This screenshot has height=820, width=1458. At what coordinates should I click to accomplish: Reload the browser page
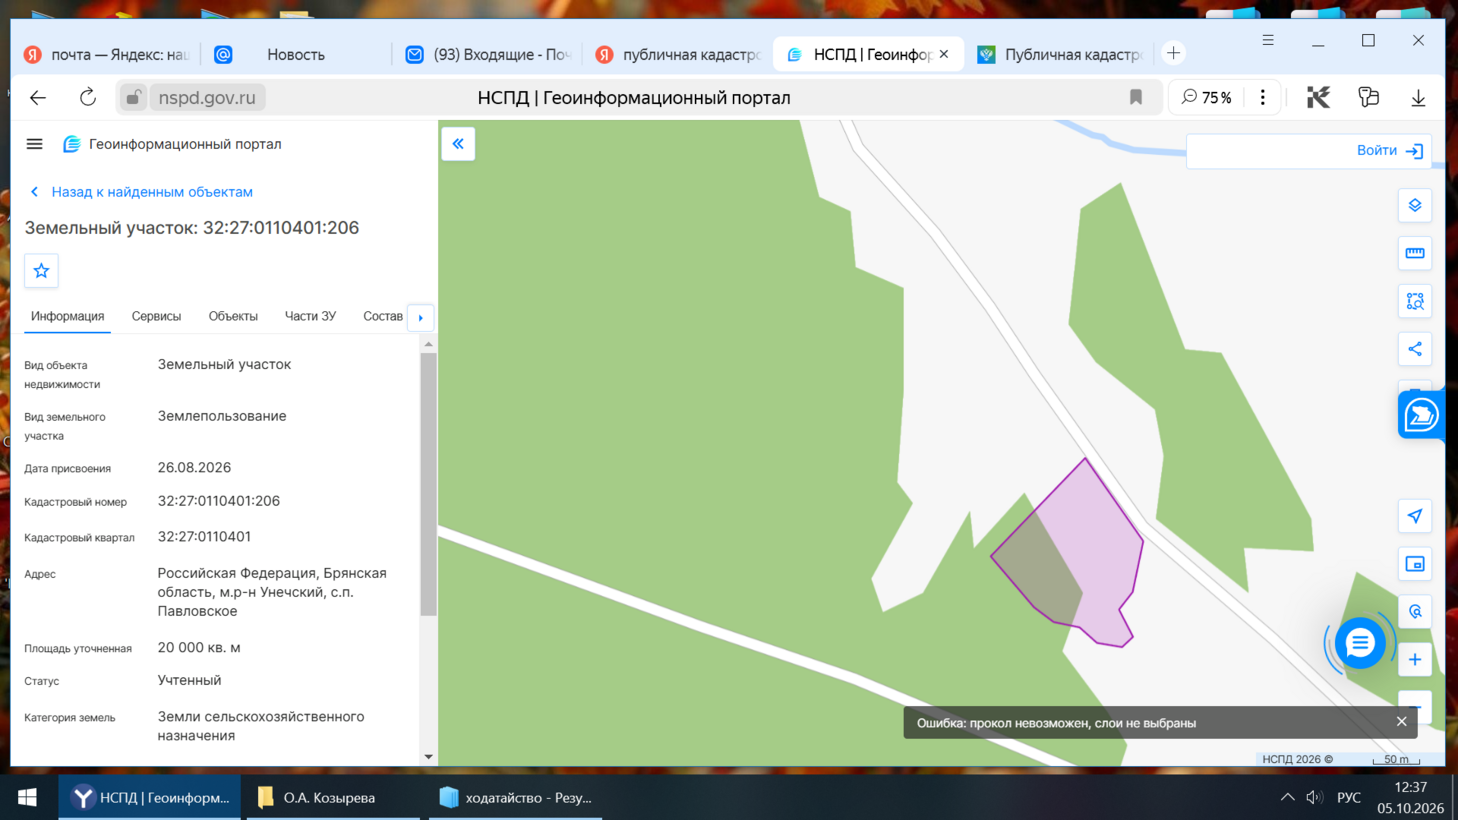pos(88,97)
